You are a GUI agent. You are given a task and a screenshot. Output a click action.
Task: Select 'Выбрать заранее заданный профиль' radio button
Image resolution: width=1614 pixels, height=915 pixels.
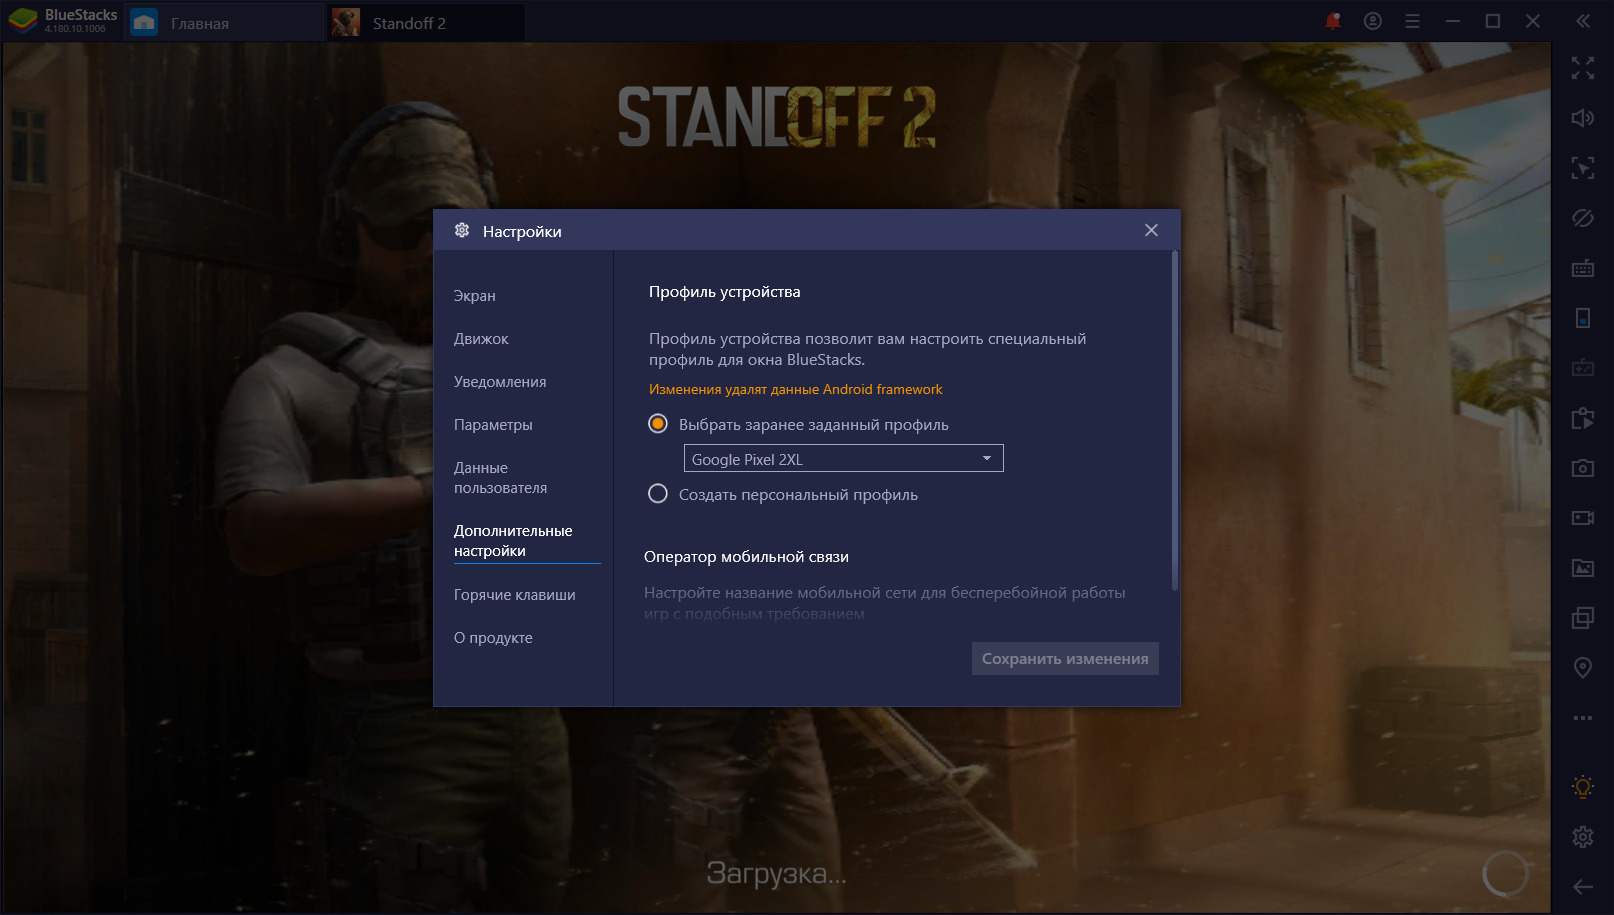click(x=658, y=424)
